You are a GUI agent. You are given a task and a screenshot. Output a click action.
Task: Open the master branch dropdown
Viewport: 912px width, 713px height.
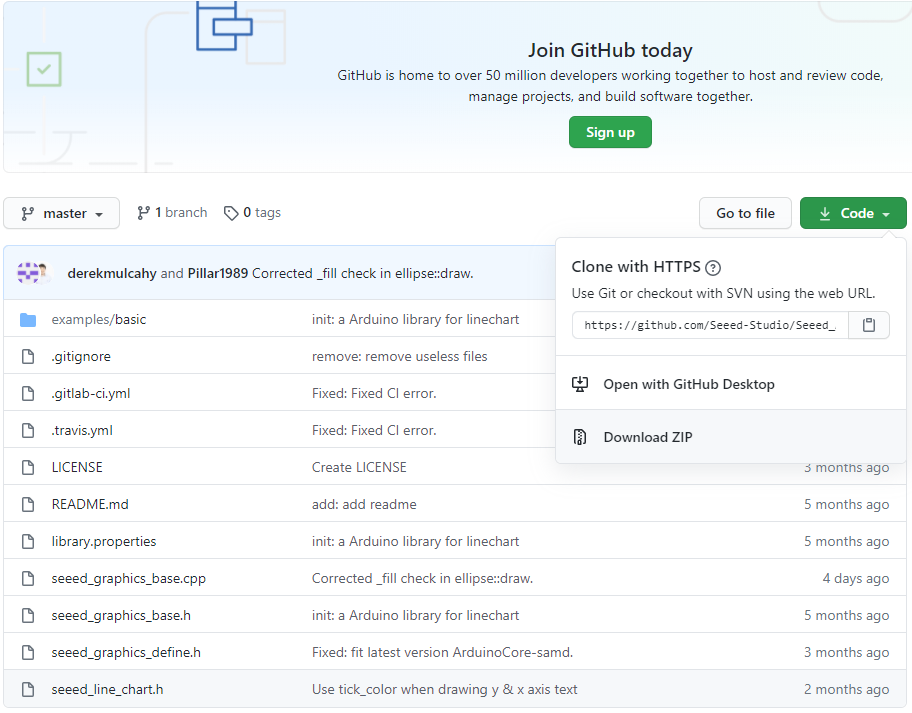[x=62, y=213]
